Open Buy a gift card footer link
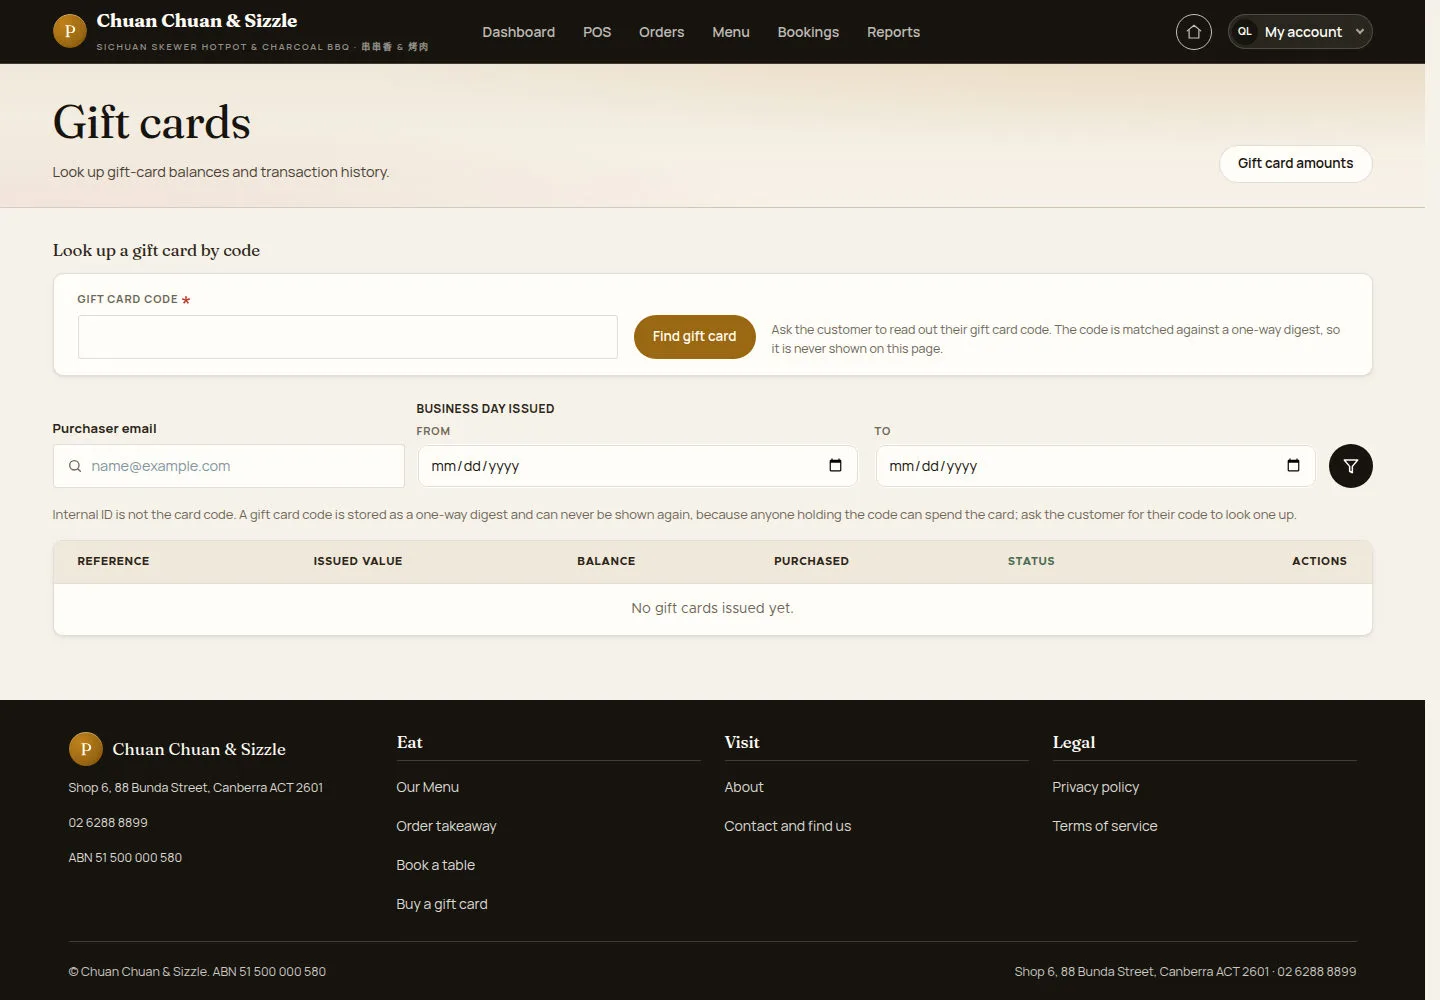Screen dimensions: 1440x1000 442,904
